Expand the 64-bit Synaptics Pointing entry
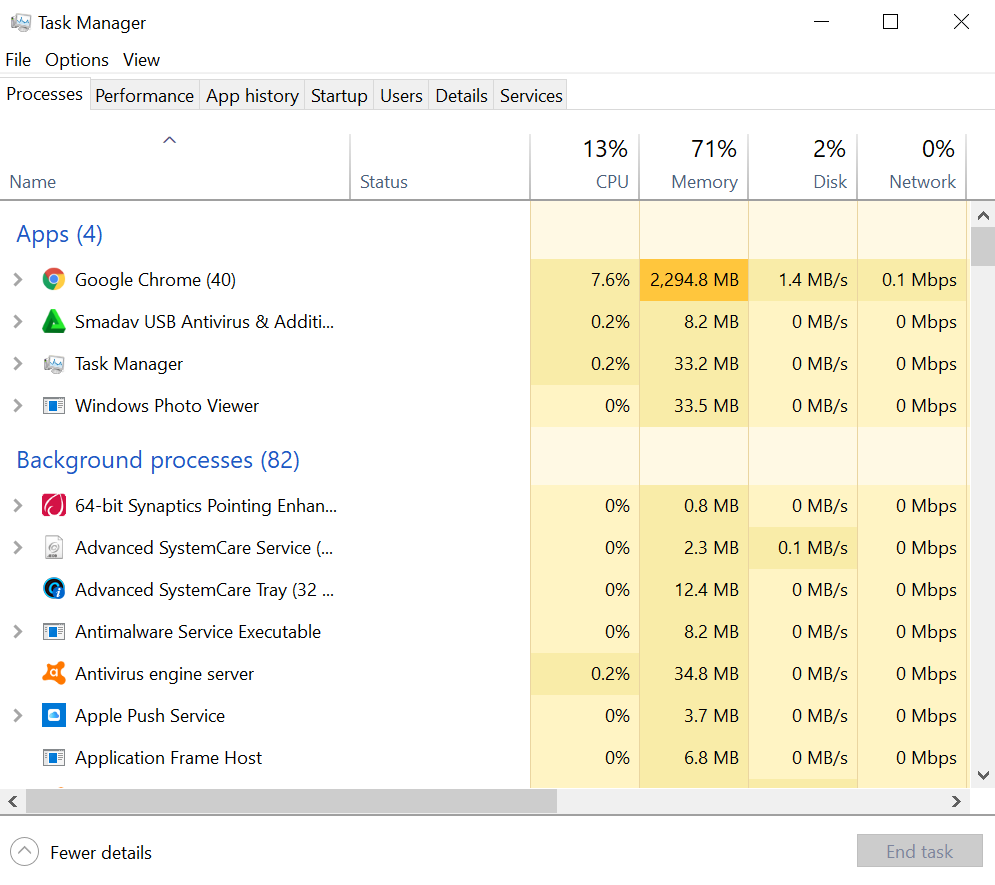The image size is (995, 885). (18, 506)
